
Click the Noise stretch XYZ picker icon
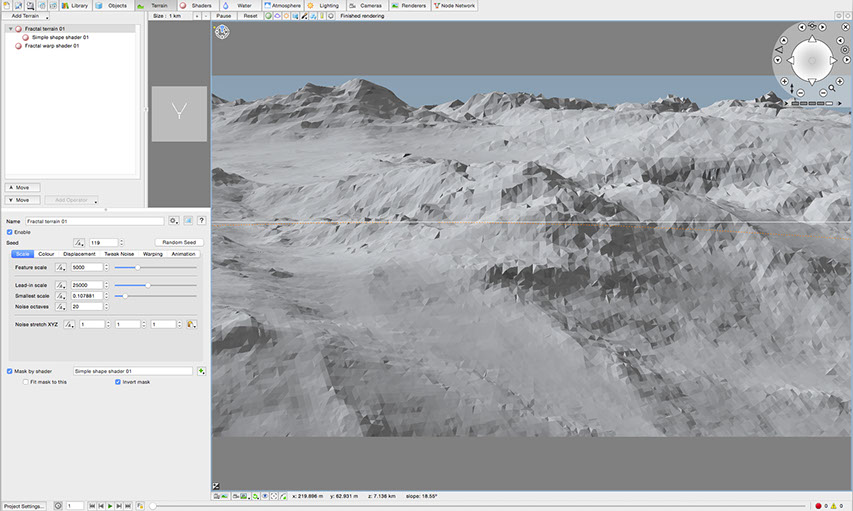190,324
